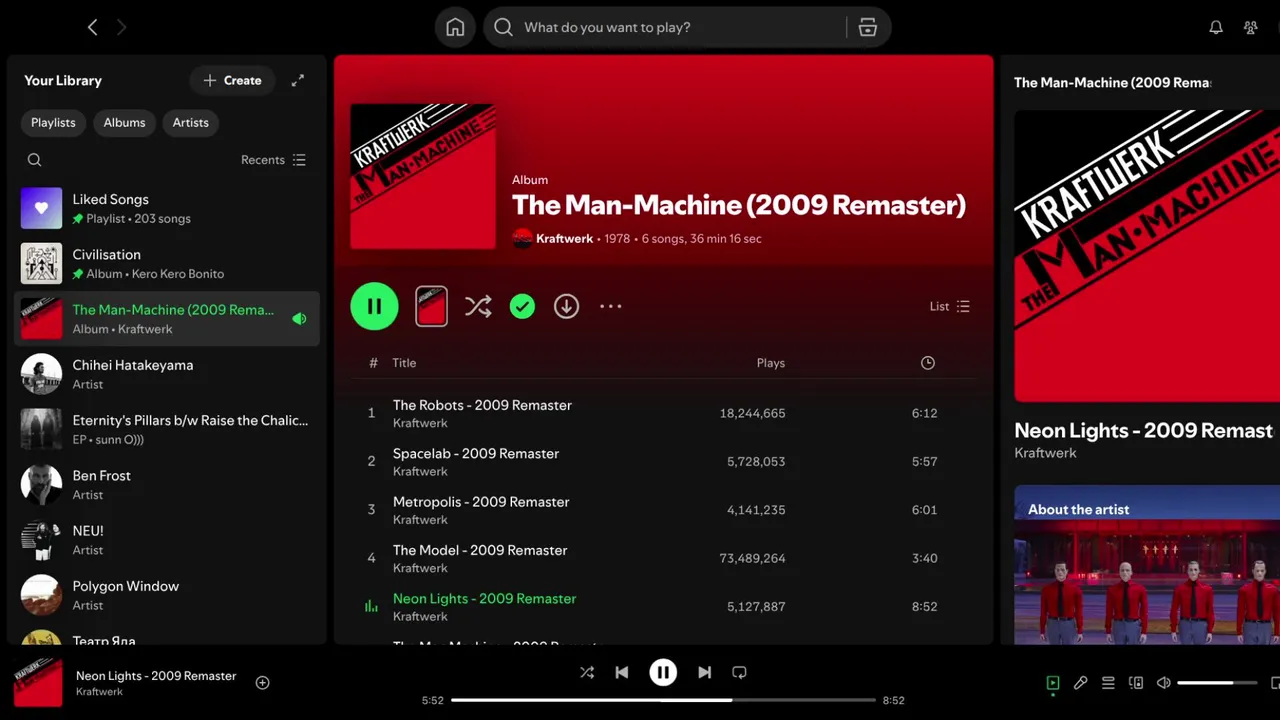Viewport: 1280px width, 720px height.
Task: Open The Man-Machine in Your Library
Action: point(167,319)
